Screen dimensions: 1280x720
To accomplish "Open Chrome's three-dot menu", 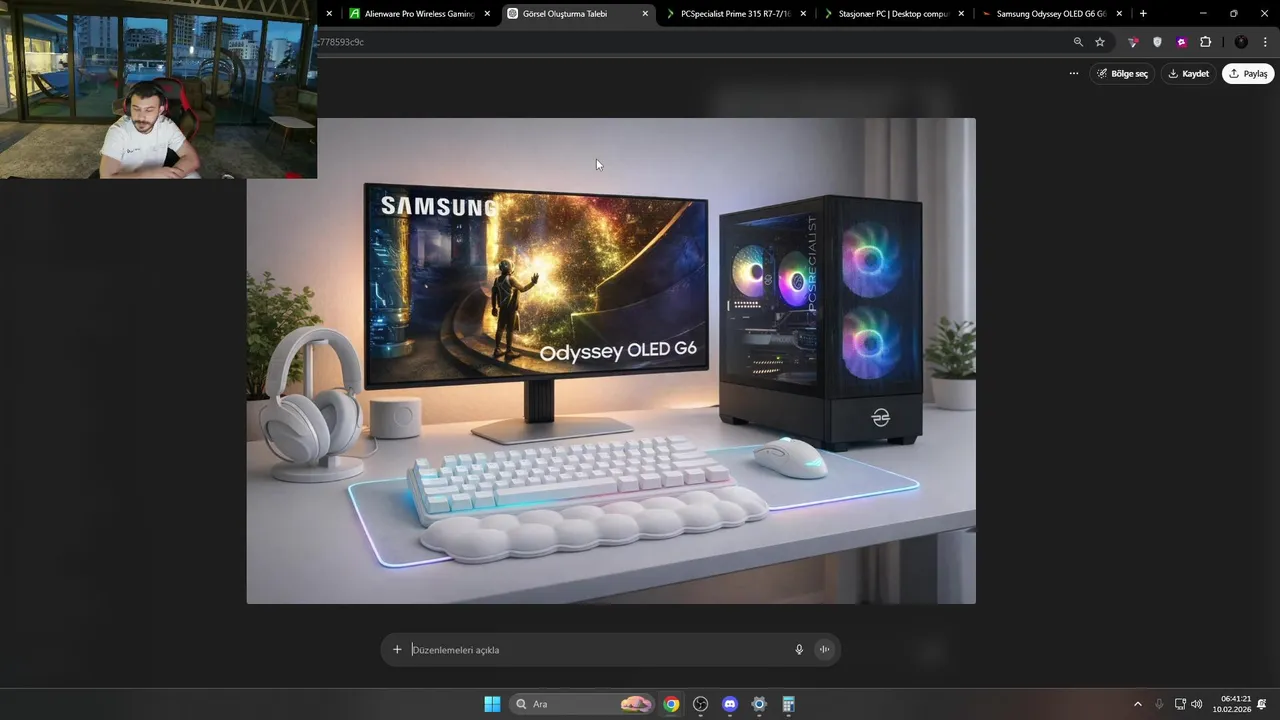I will point(1265,42).
